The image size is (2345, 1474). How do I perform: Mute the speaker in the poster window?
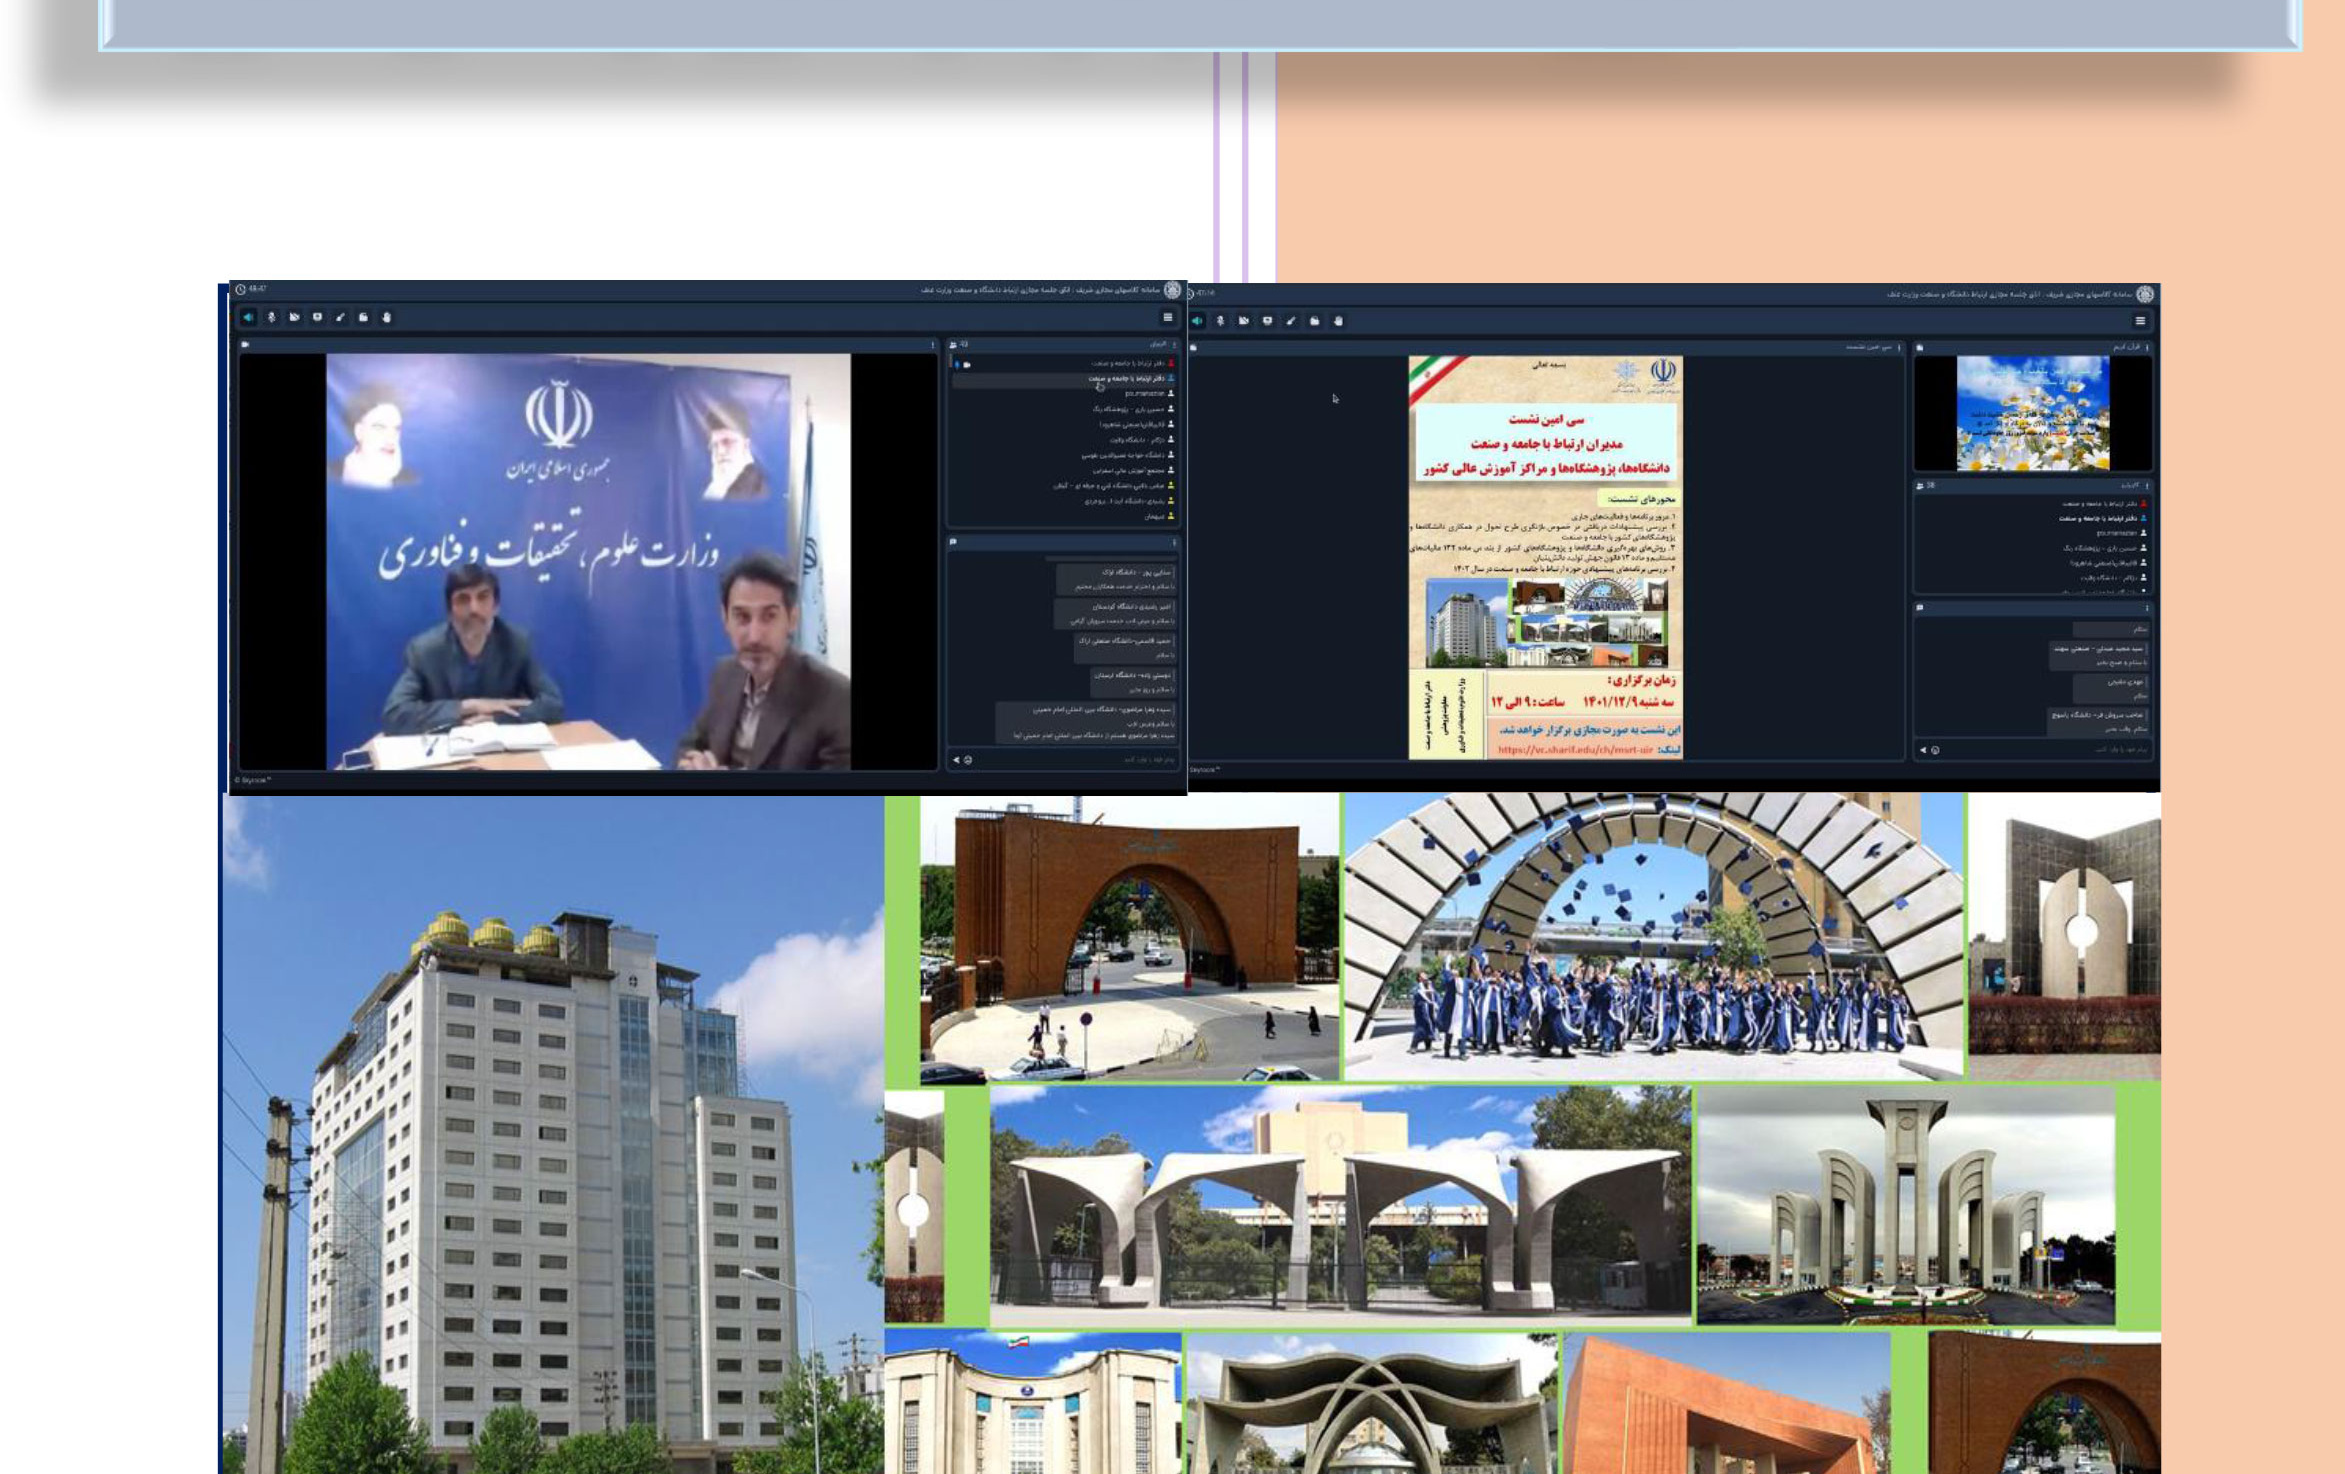1197,321
